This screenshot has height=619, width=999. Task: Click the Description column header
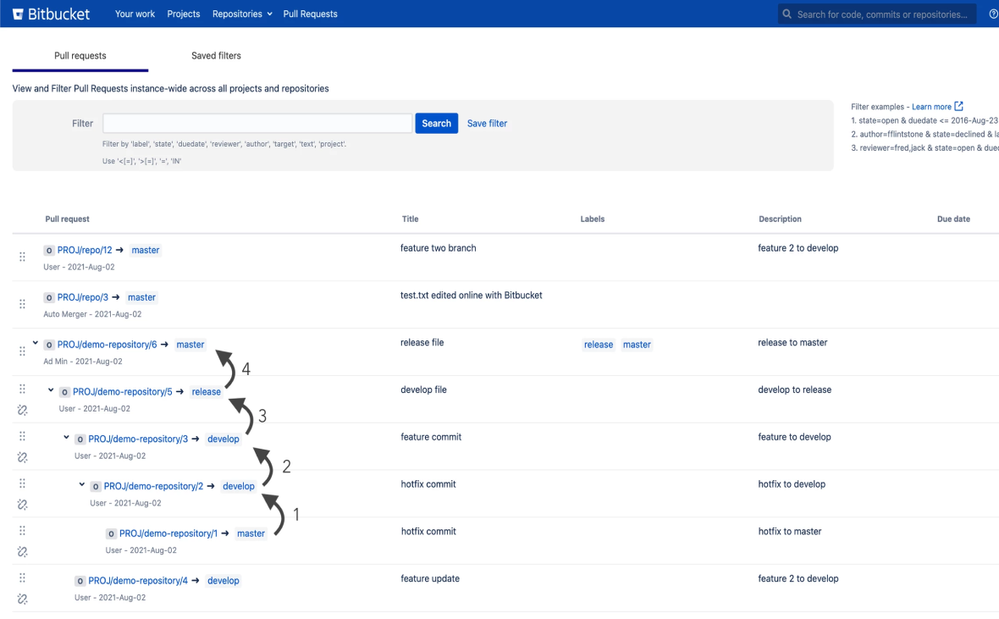780,219
